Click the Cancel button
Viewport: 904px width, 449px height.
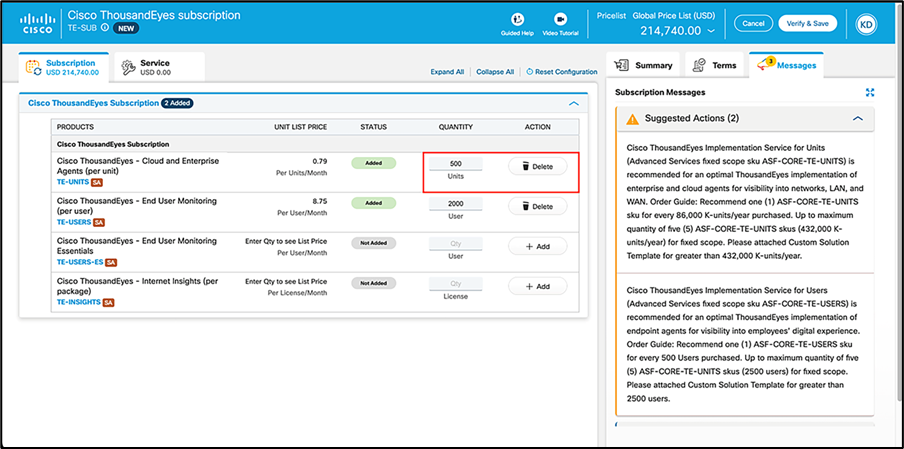753,24
